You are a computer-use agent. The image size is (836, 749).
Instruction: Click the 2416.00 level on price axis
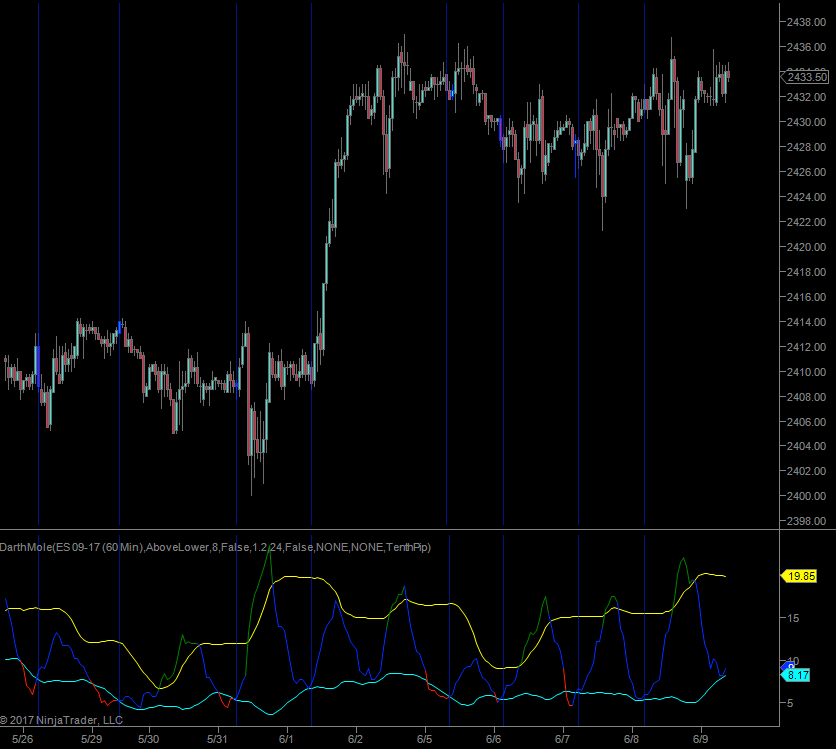click(806, 297)
